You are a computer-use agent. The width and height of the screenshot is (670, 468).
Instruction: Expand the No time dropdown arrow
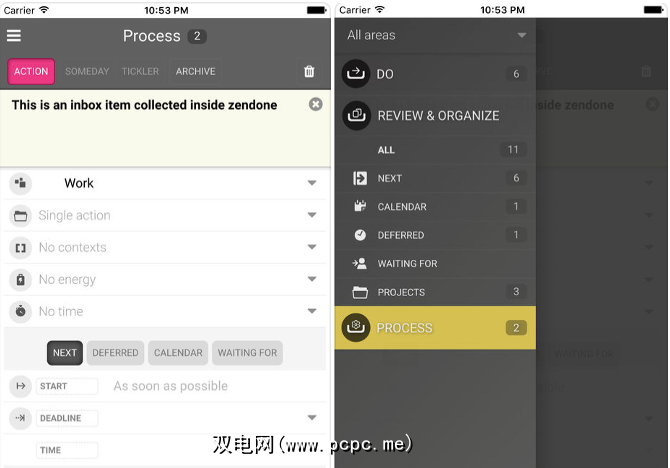(x=312, y=311)
